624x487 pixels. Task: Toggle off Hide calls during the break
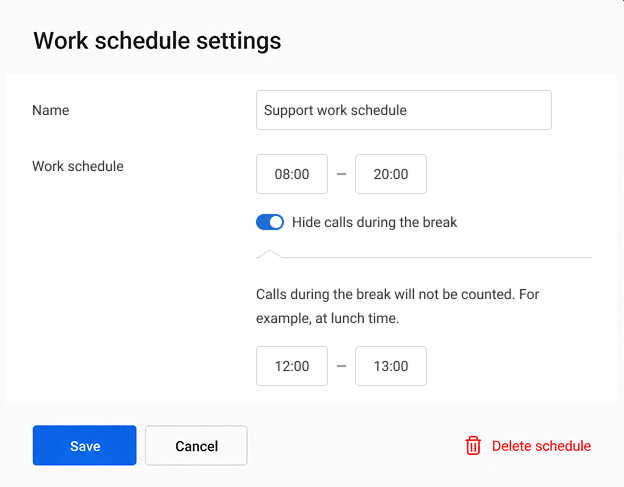click(270, 222)
